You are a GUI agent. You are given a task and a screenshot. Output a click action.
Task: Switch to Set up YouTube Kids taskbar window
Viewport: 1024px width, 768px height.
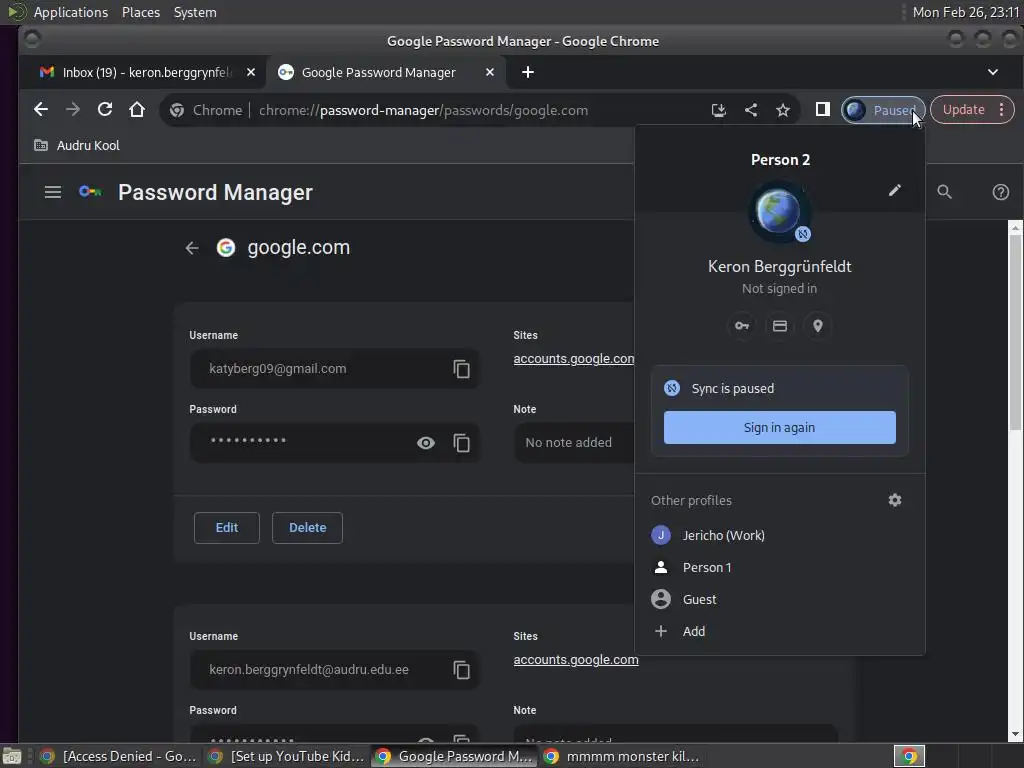click(286, 756)
